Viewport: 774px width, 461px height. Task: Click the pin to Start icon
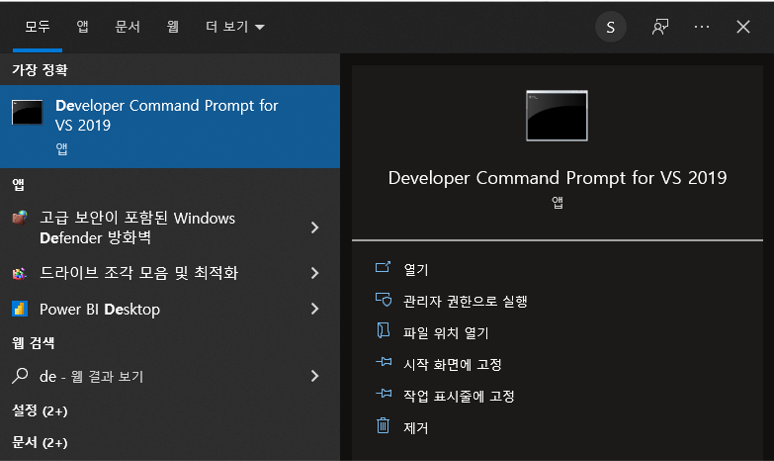[384, 362]
